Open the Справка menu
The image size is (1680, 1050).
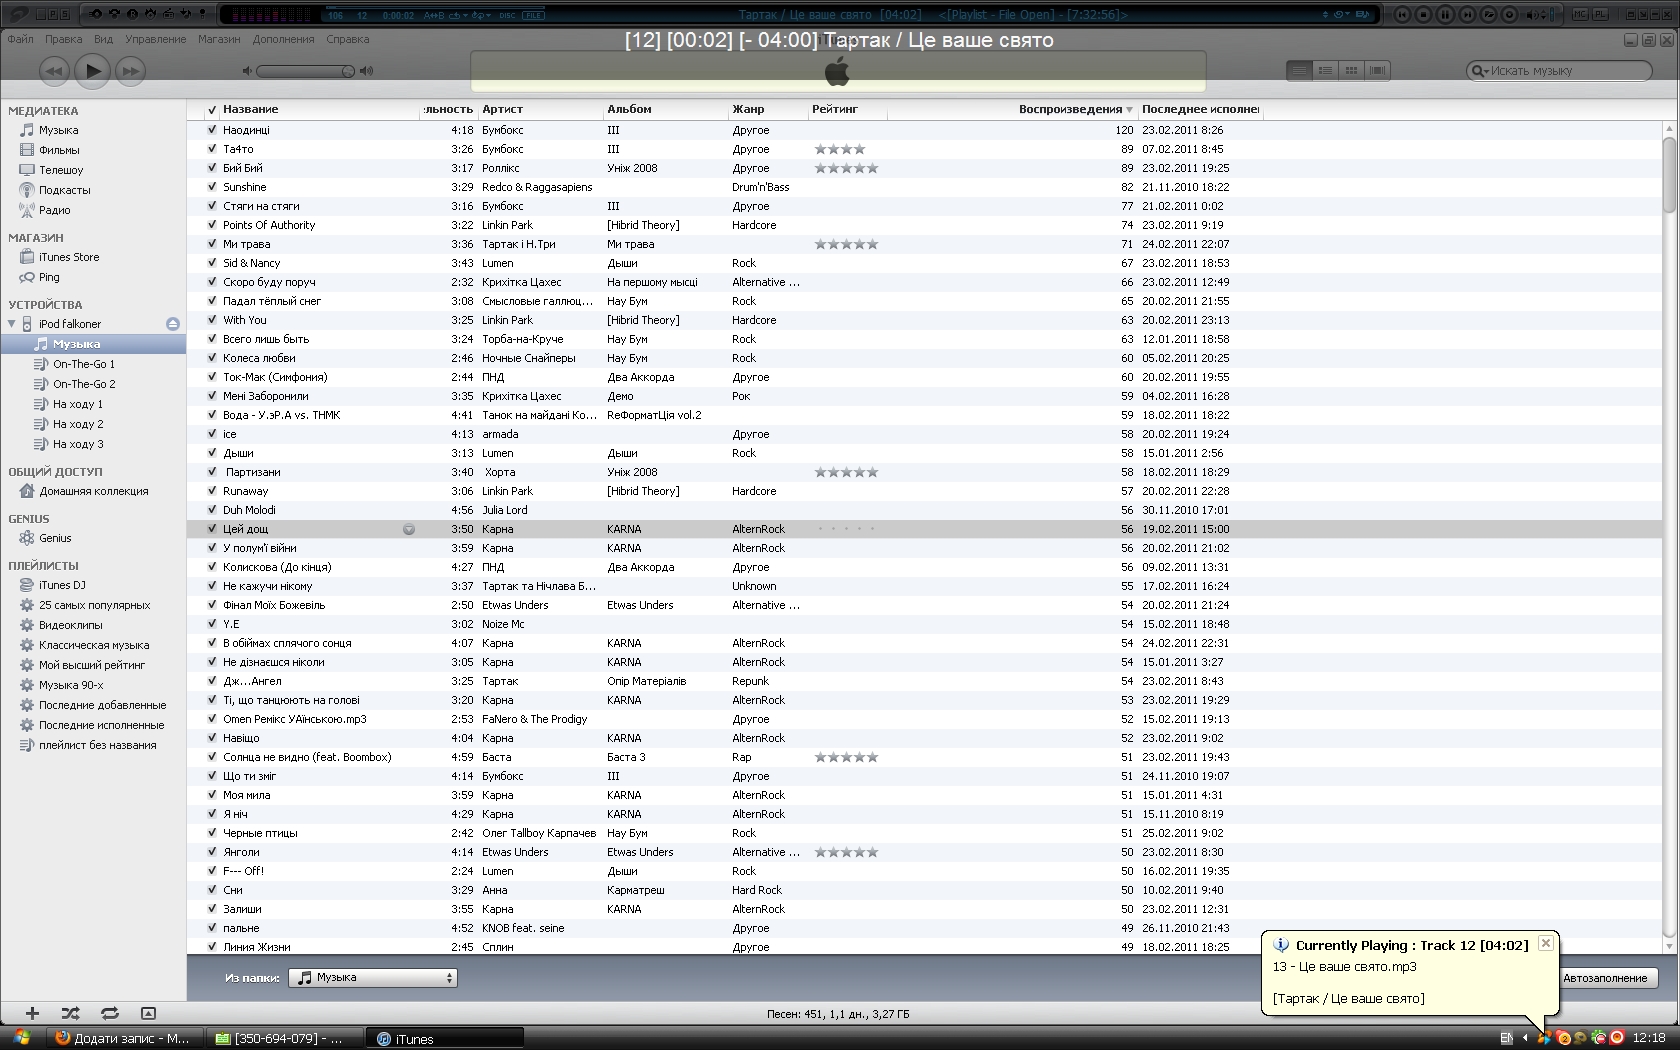(347, 39)
